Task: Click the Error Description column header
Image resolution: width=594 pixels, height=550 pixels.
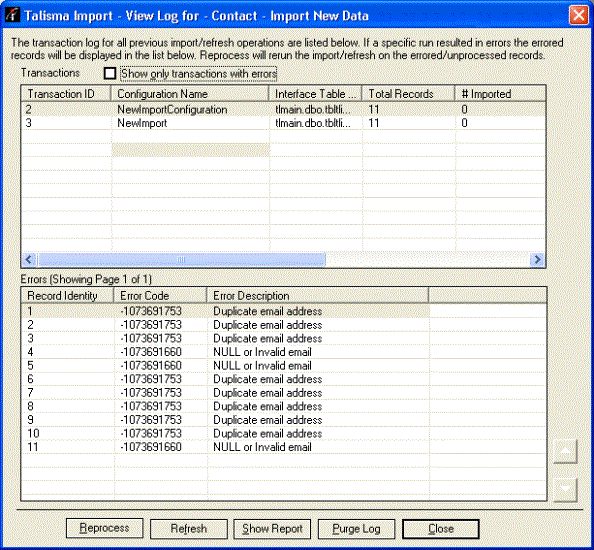Action: tap(317, 295)
